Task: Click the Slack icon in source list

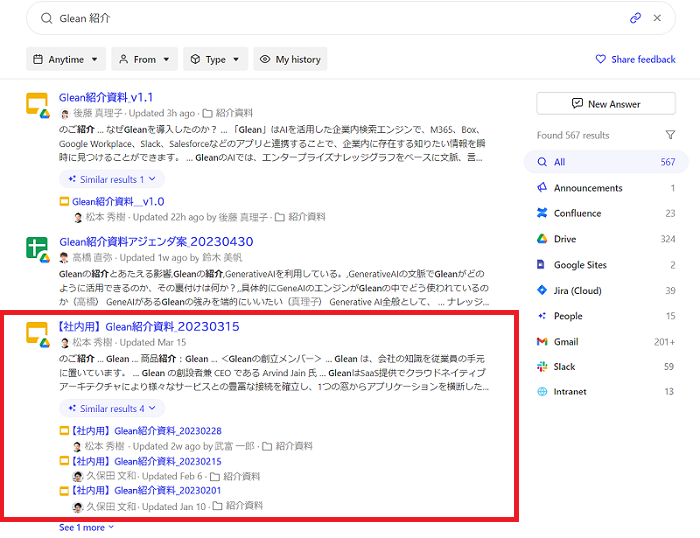Action: coord(542,367)
